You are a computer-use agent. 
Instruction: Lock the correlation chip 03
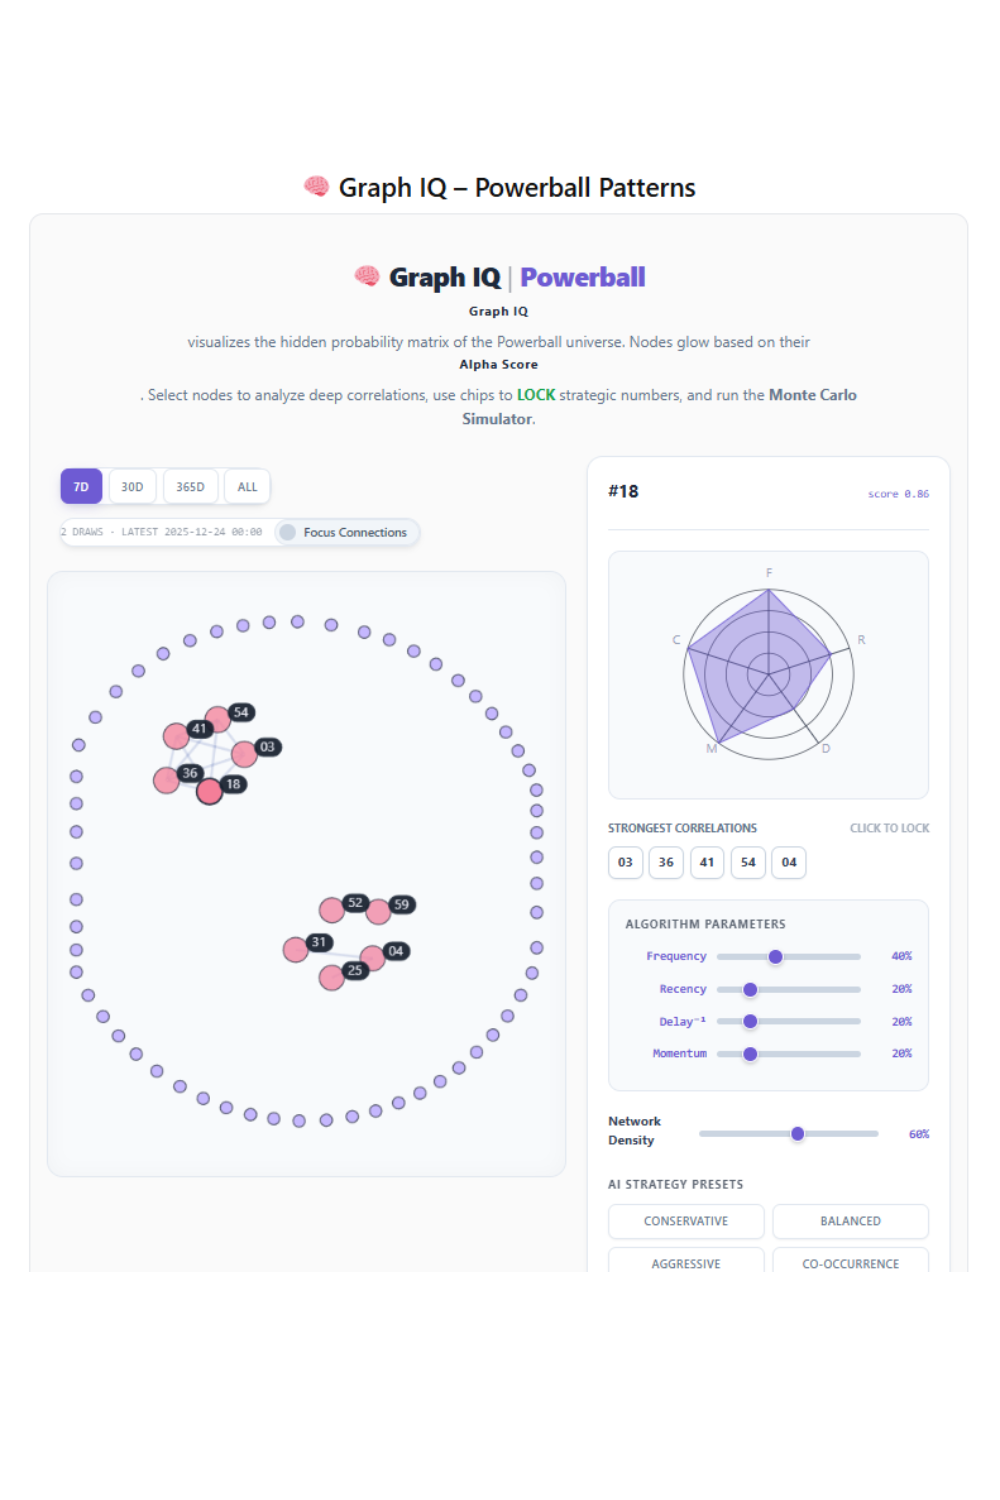point(625,862)
